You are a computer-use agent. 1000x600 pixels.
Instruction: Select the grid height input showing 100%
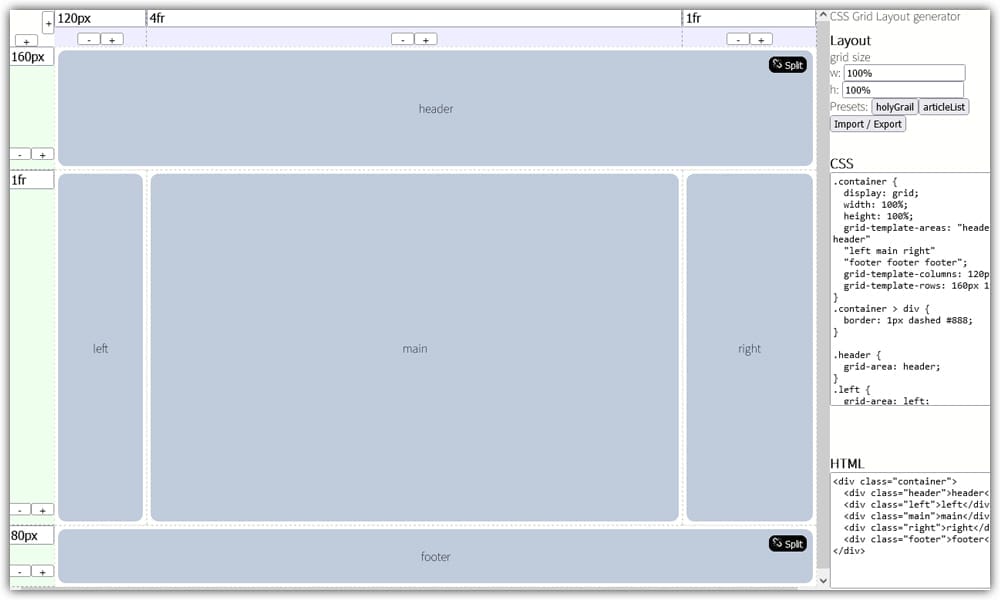click(903, 89)
